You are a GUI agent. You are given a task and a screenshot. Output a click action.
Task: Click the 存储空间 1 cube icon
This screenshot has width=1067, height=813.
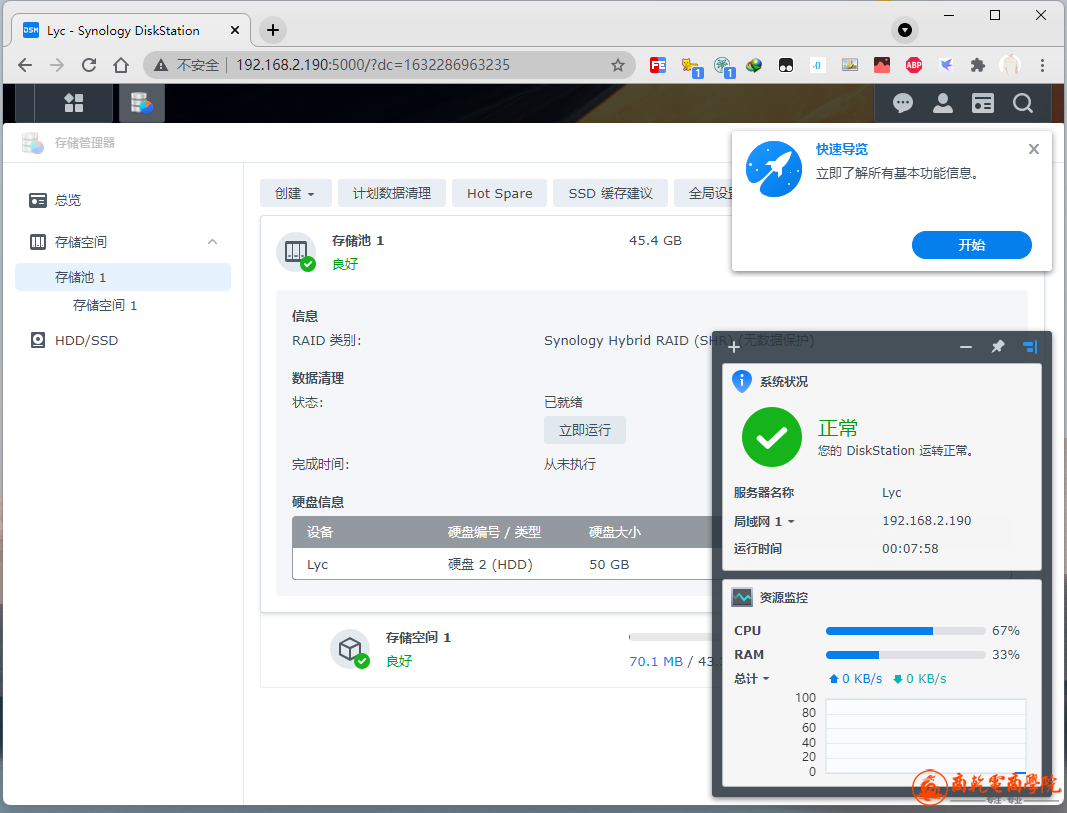pos(350,649)
